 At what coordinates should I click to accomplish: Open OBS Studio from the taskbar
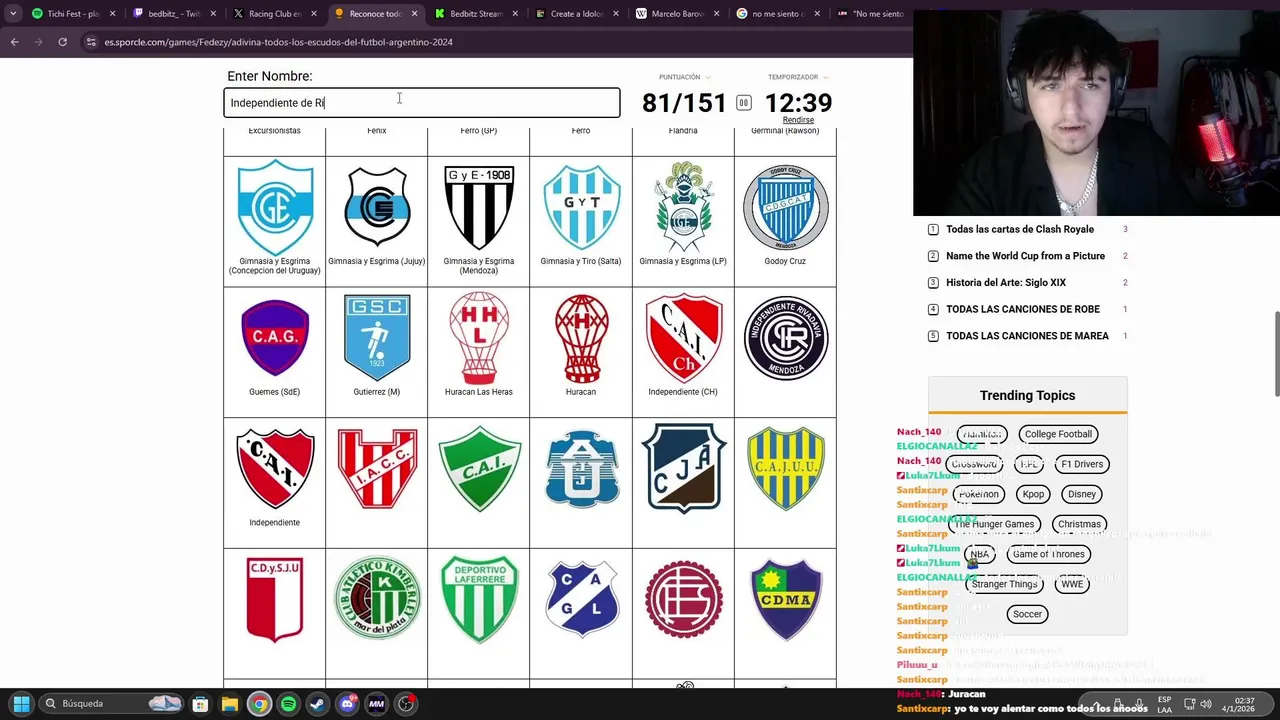tap(406, 704)
